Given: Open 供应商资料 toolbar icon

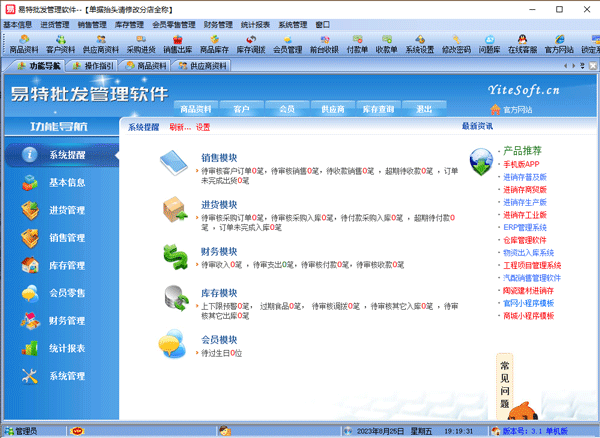Looking at the screenshot, I should pos(101,44).
